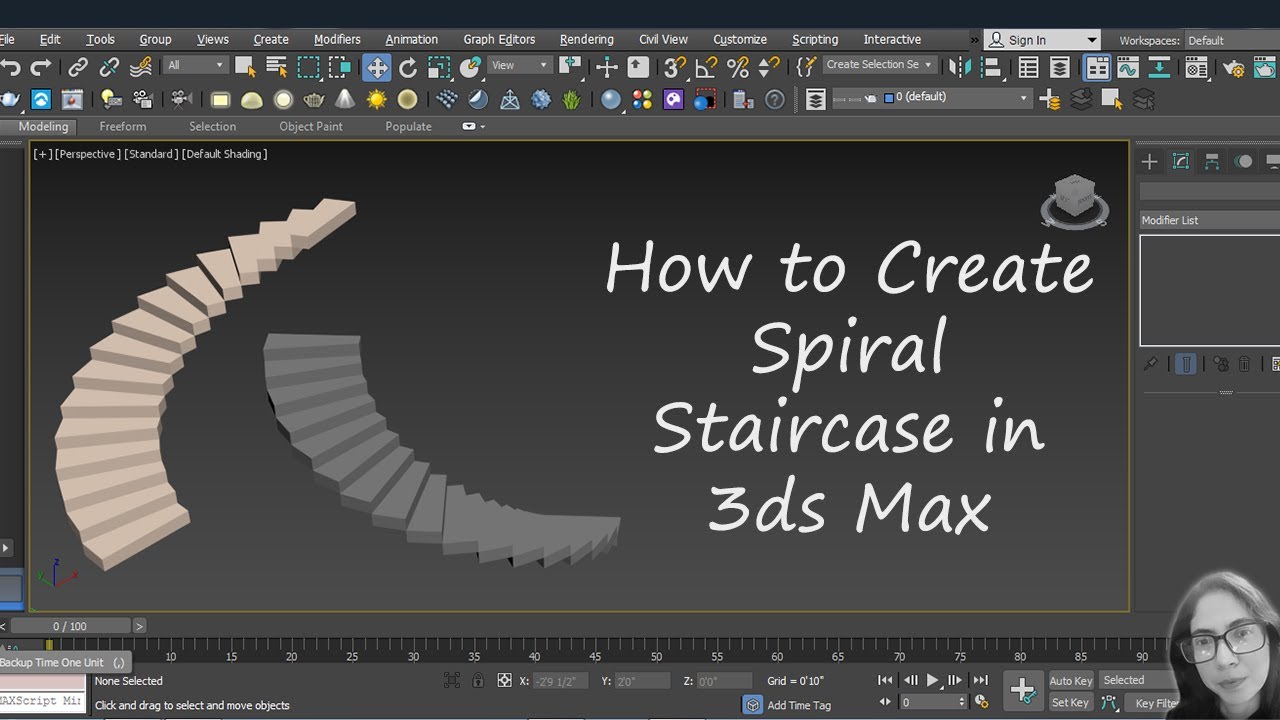
Task: Open the reference coordinate View dropdown
Action: point(520,65)
